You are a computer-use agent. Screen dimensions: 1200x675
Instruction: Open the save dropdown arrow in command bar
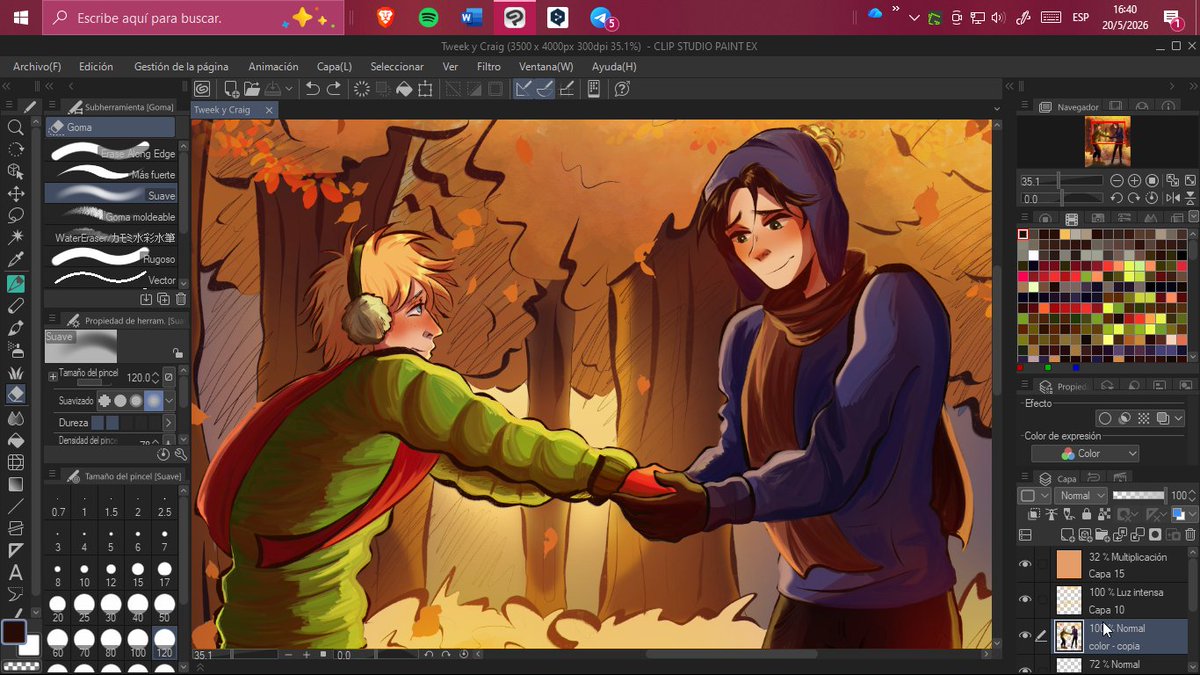point(289,89)
